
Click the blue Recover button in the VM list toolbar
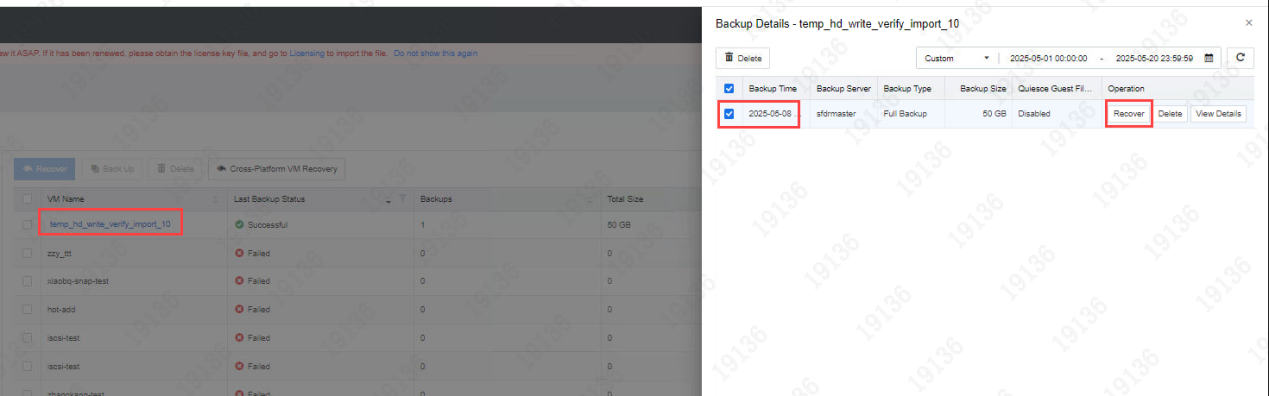coord(45,169)
